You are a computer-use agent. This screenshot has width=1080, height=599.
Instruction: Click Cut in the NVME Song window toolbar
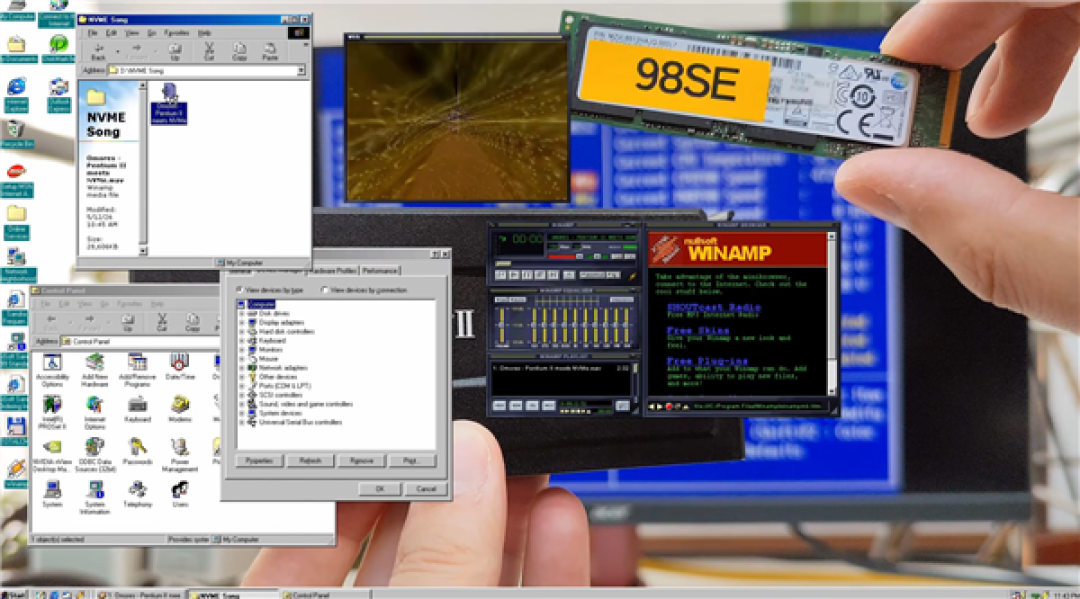(x=209, y=52)
